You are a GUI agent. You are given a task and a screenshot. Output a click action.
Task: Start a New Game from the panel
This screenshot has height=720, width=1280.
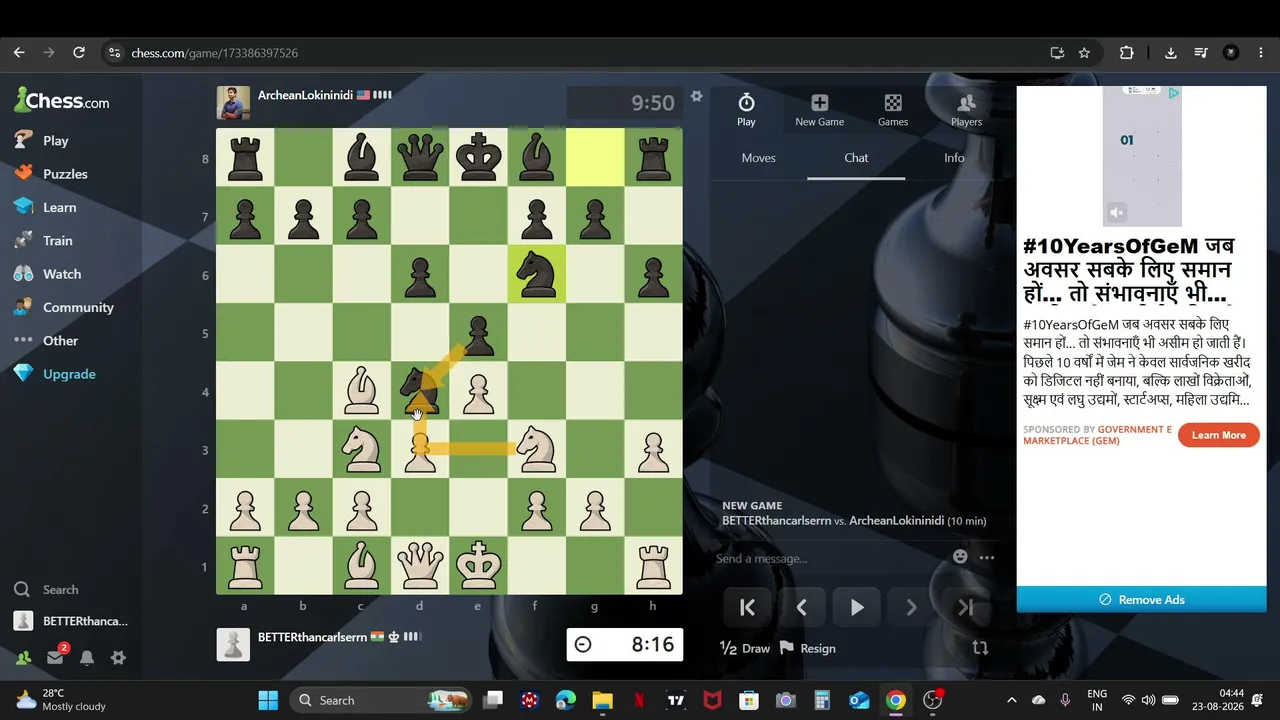820,109
